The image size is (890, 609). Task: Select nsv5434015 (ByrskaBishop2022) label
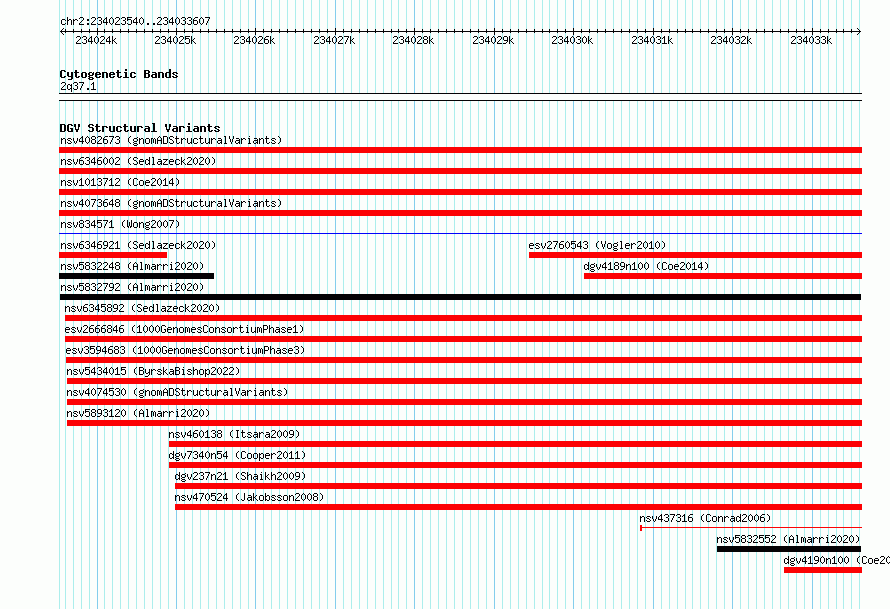pyautogui.click(x=153, y=371)
